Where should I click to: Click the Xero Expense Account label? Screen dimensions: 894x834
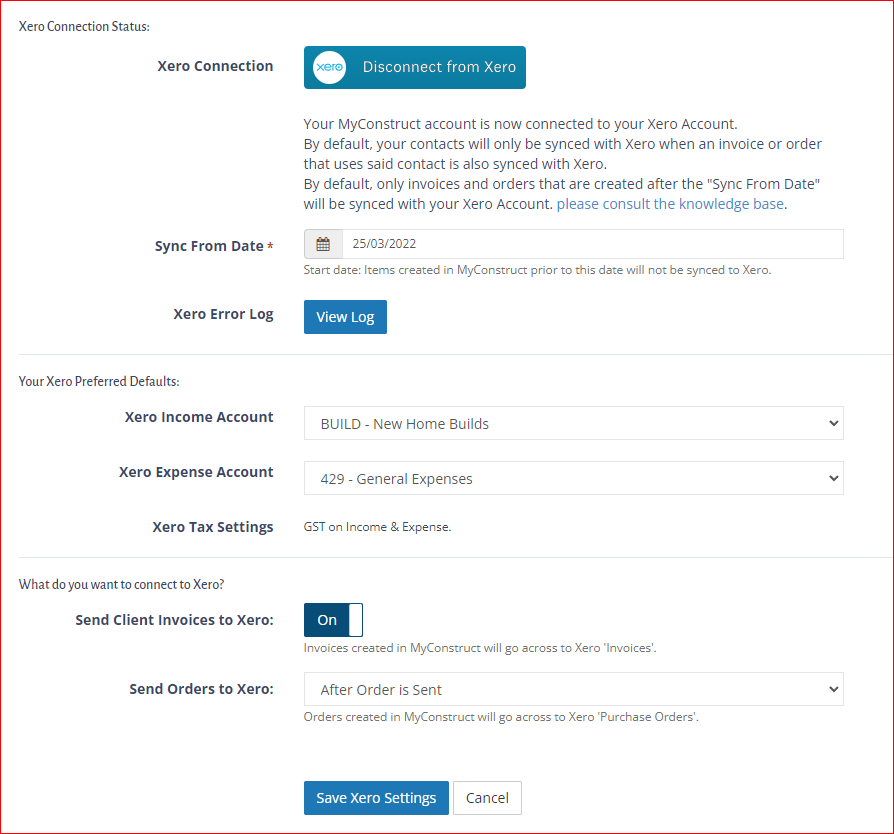(x=196, y=472)
